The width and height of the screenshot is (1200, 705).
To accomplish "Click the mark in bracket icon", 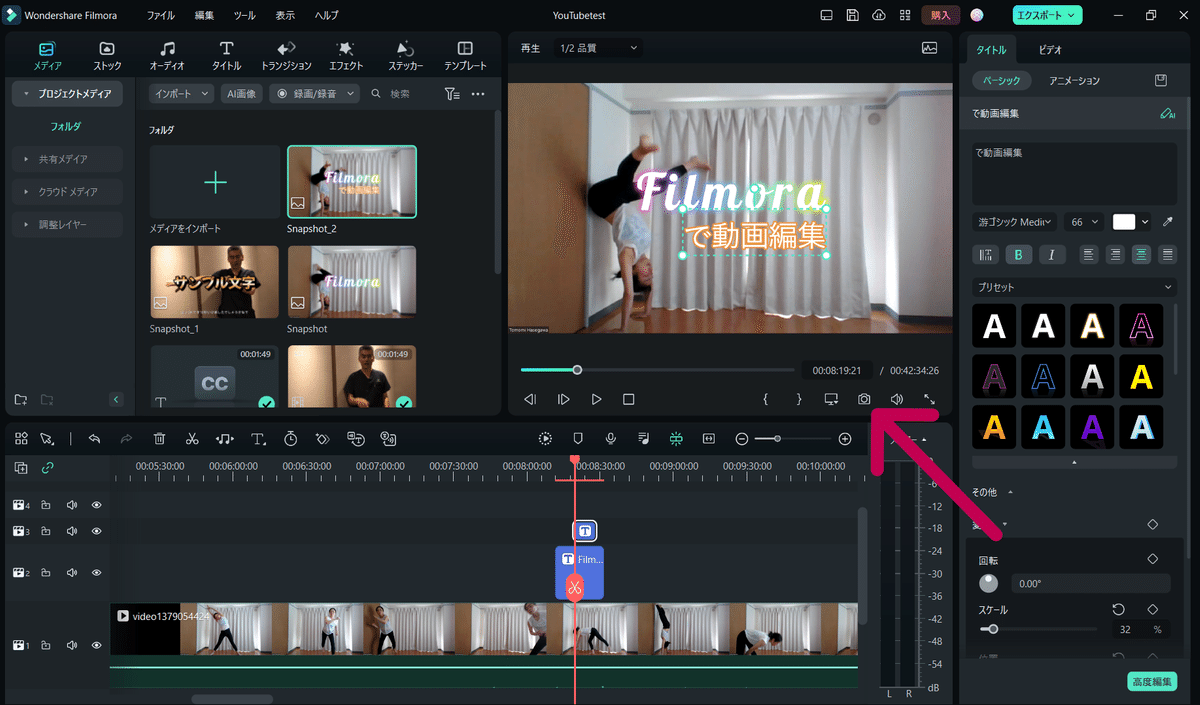I will click(x=766, y=399).
